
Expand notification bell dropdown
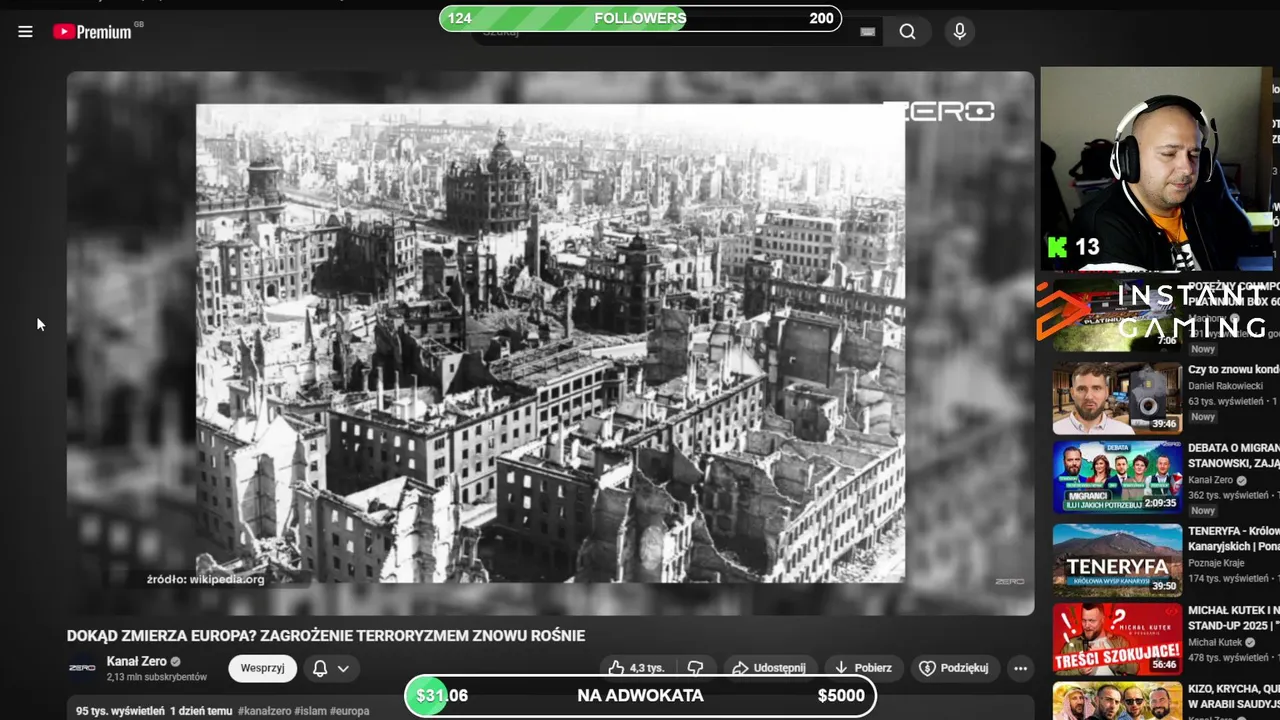[331, 668]
